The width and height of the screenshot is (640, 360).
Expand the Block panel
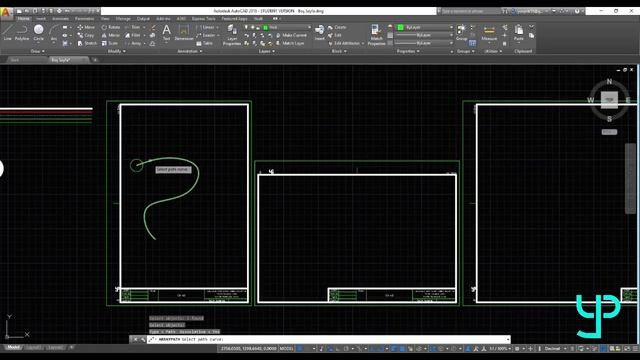339,51
